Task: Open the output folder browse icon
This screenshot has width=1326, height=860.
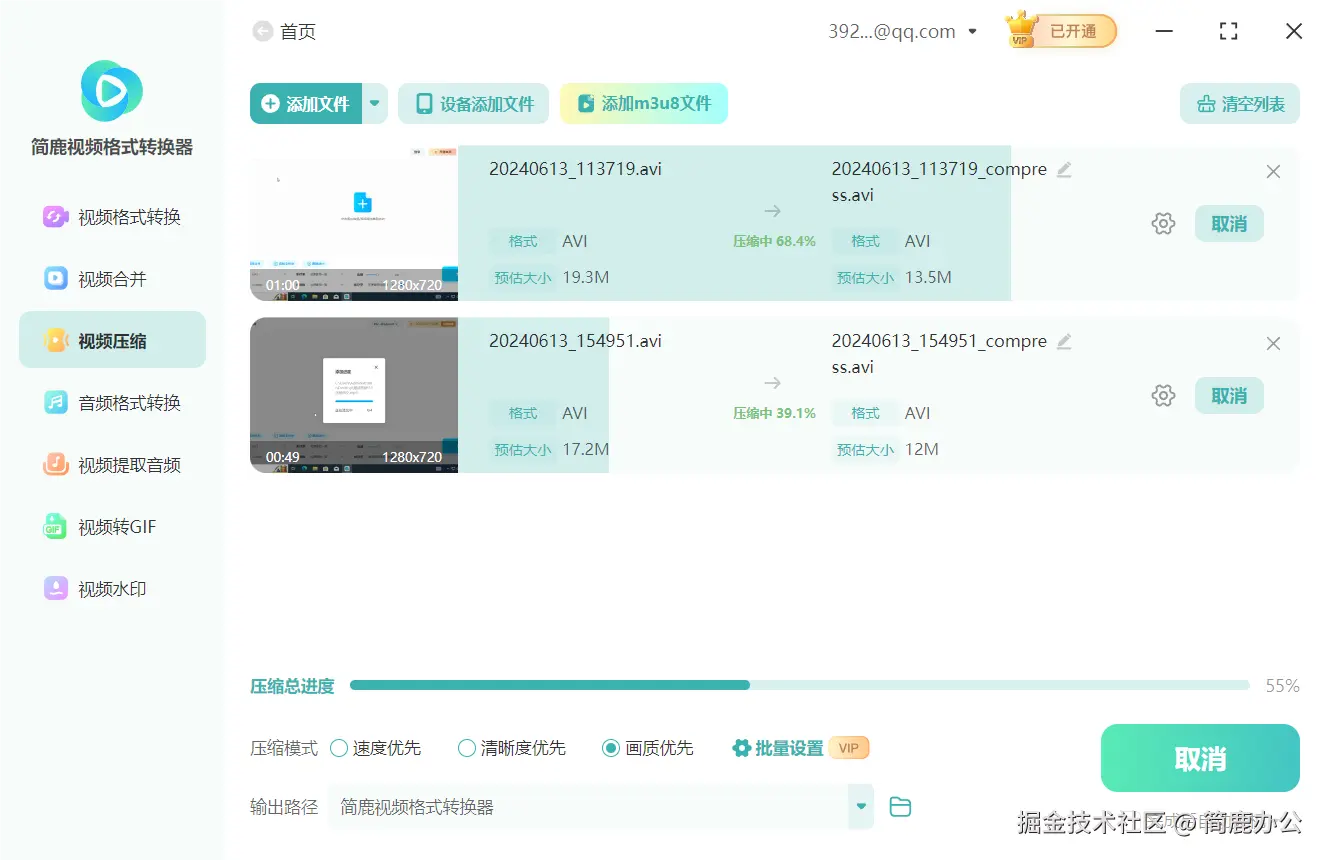Action: coord(899,806)
